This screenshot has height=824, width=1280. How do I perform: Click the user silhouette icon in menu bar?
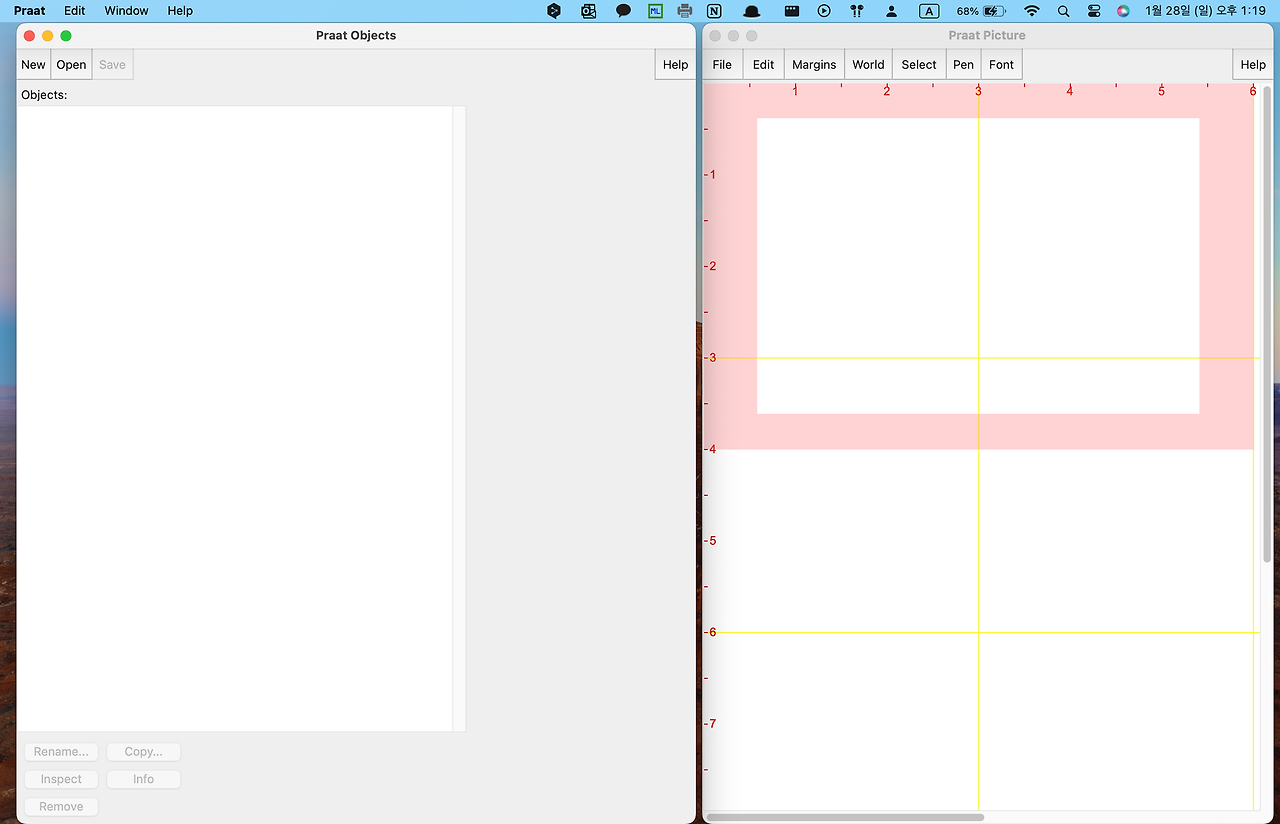[891, 11]
